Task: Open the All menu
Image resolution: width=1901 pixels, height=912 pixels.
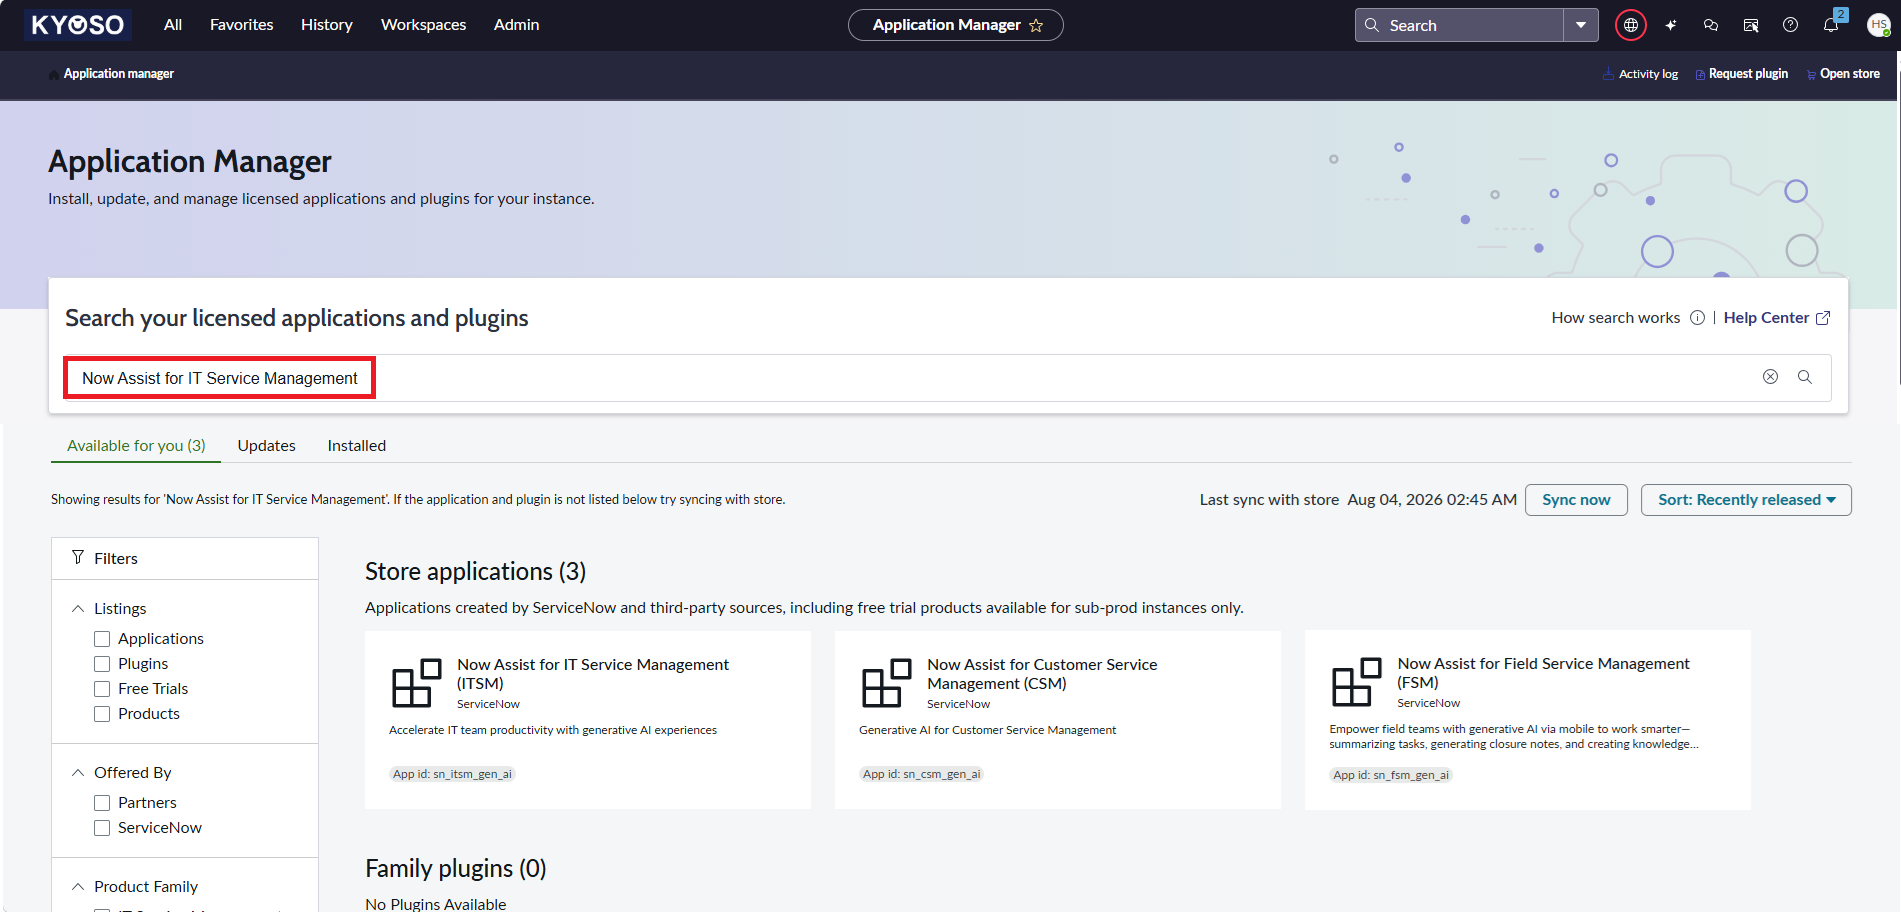Action: click(x=173, y=25)
